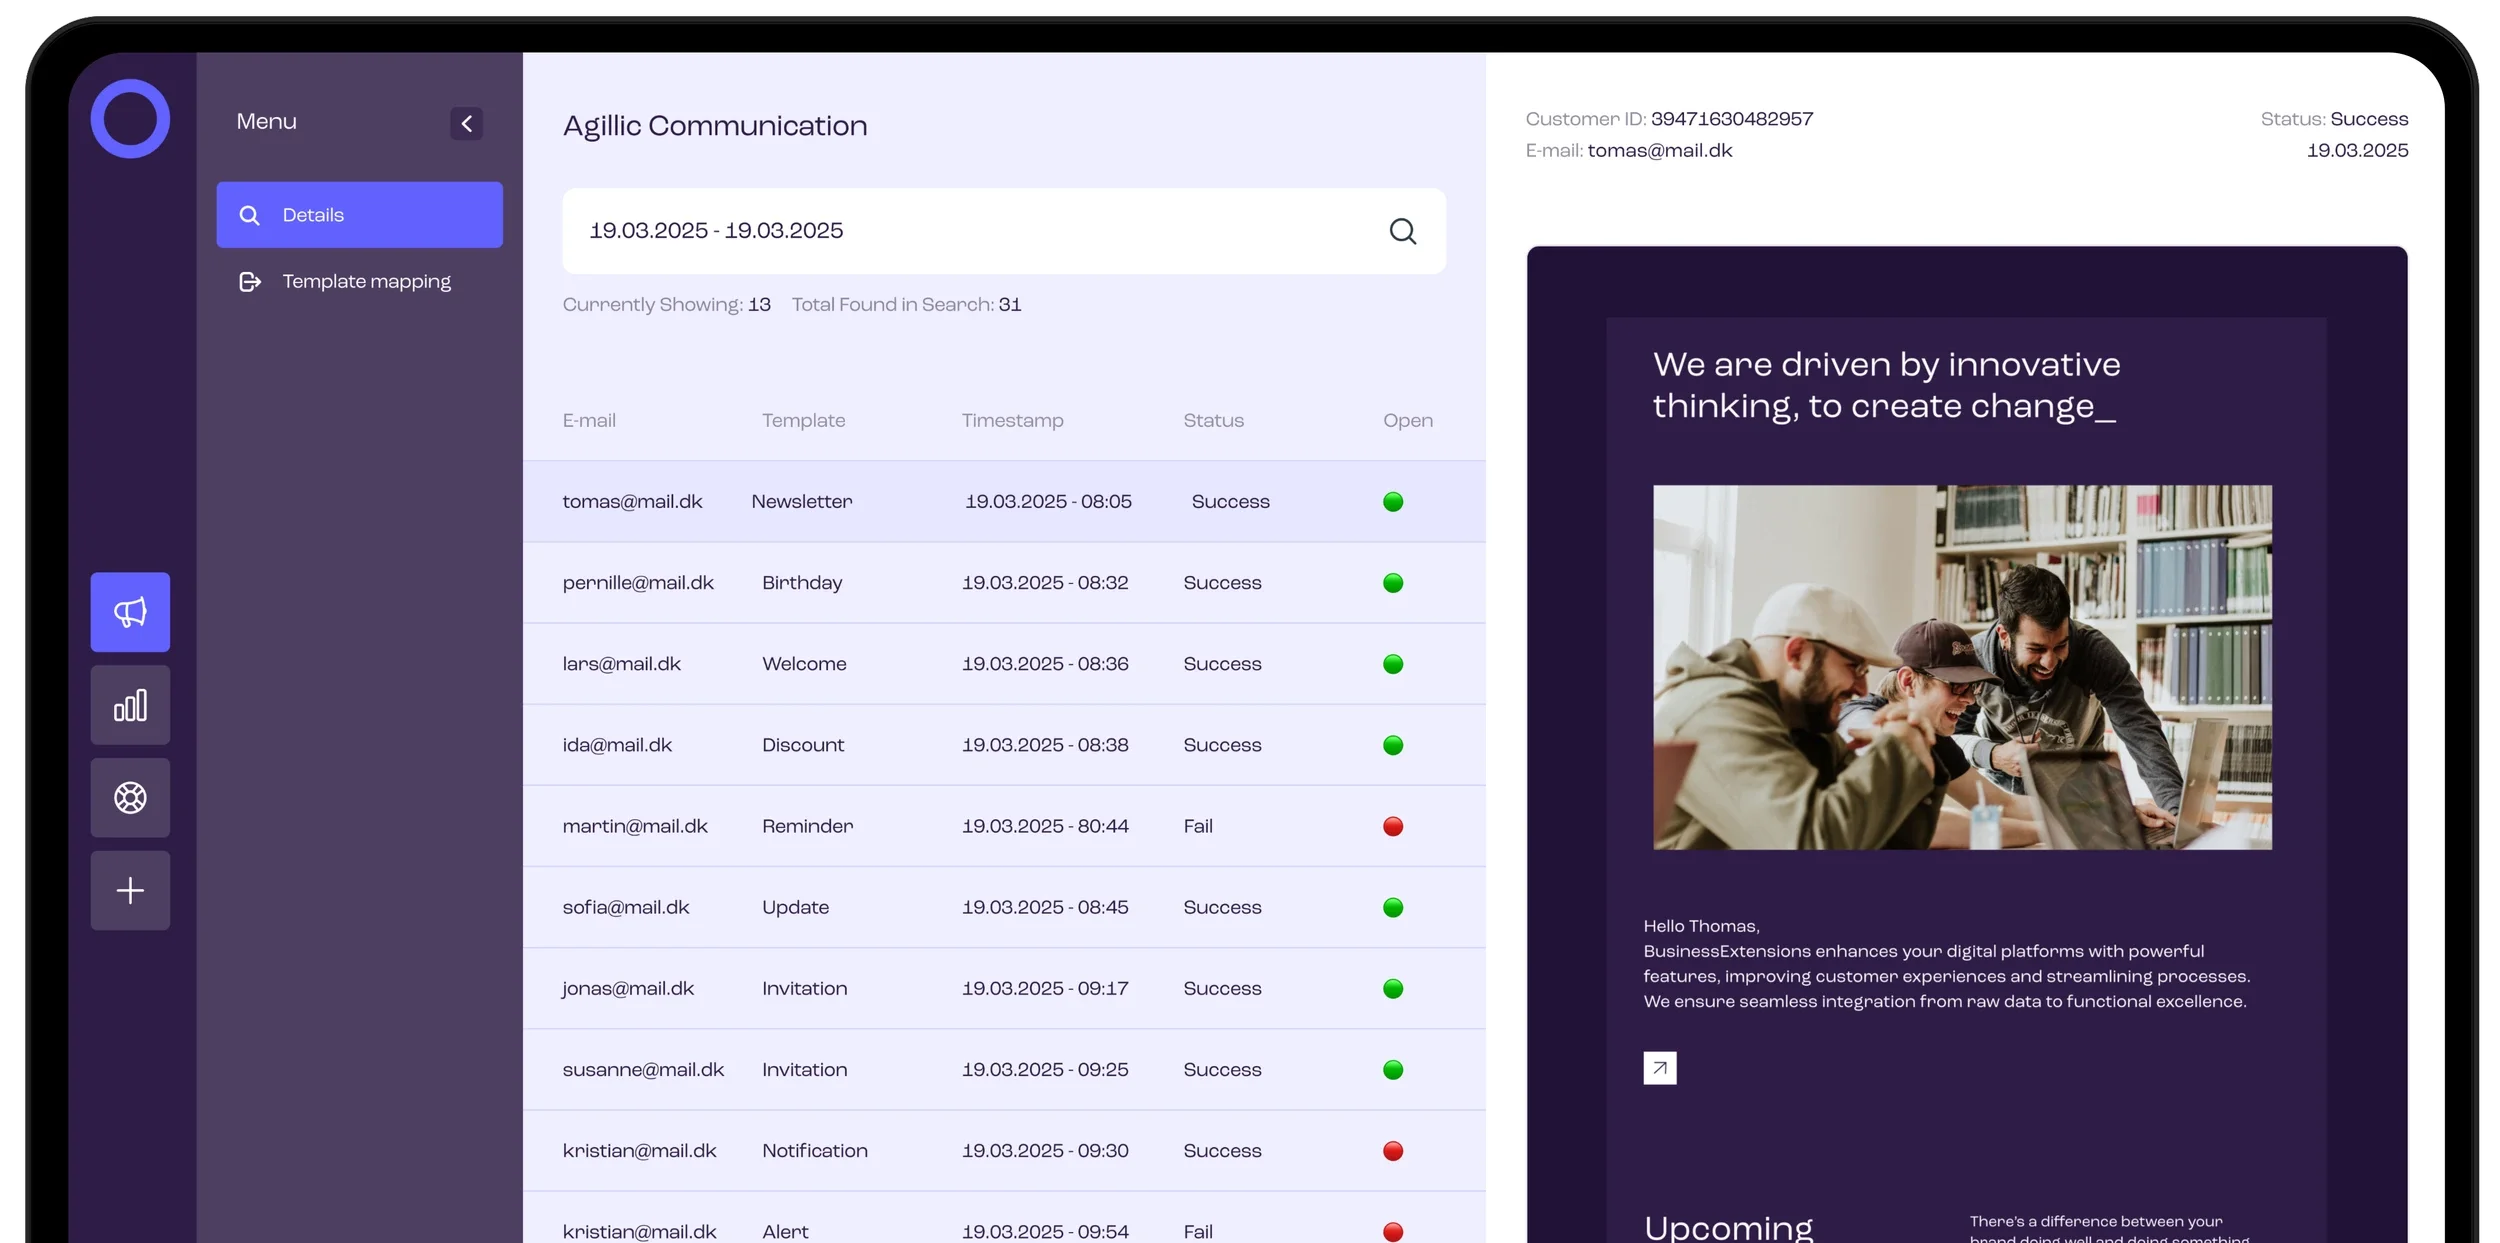
Task: Click the search magnifier in date field
Action: 1402,232
